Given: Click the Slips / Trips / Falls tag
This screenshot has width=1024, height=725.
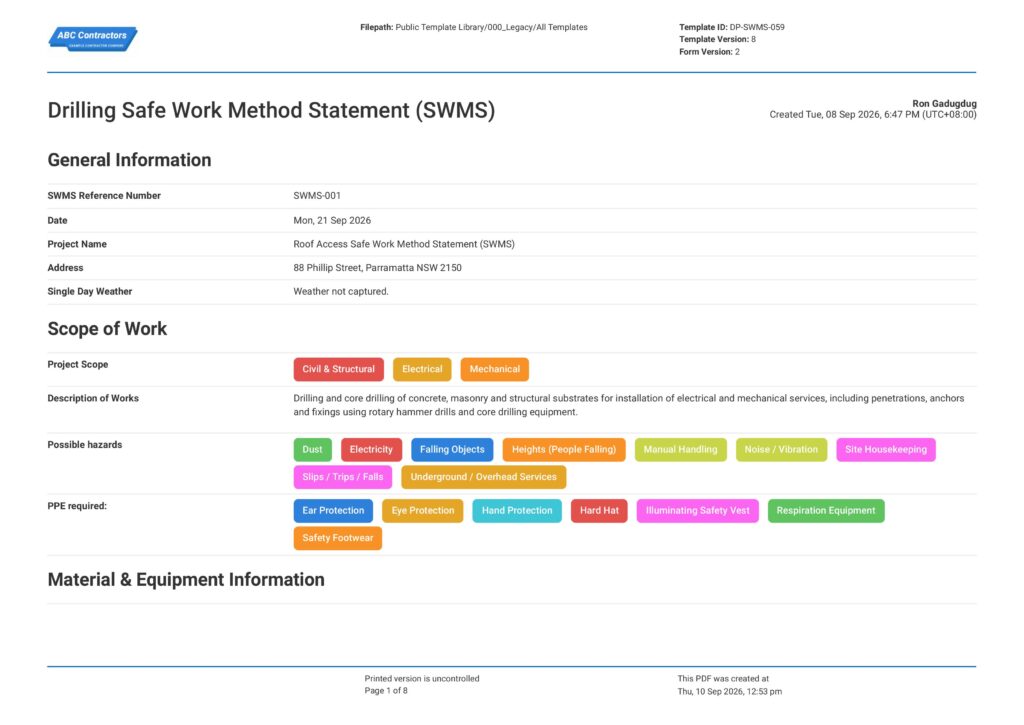Looking at the screenshot, I should click(342, 477).
